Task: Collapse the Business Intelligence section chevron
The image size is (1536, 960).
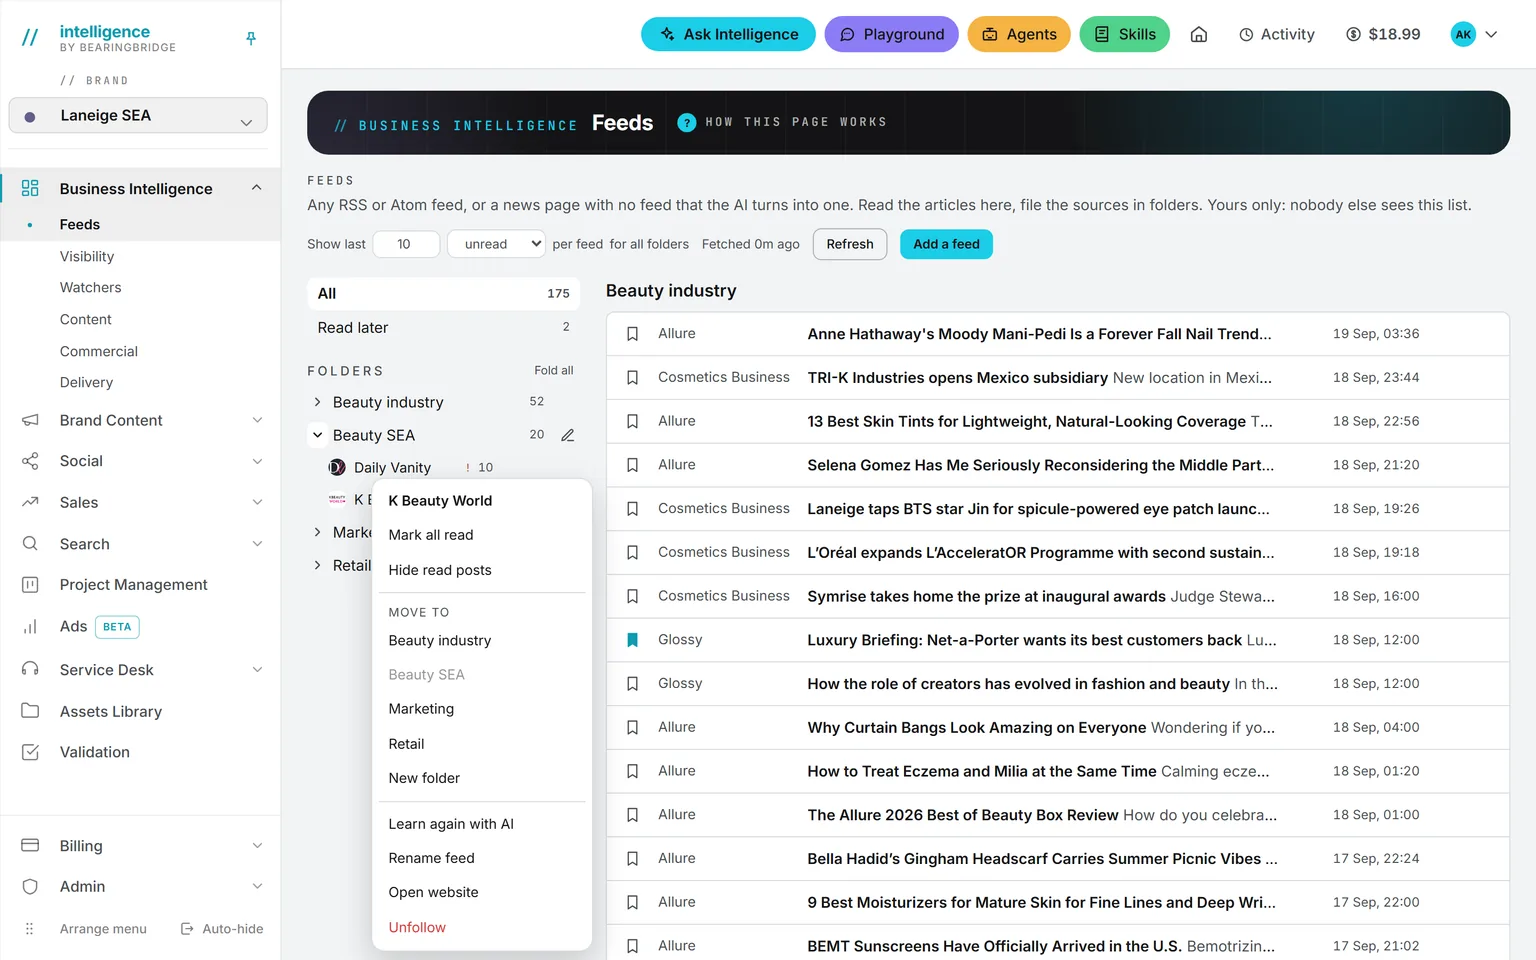Action: 257,188
